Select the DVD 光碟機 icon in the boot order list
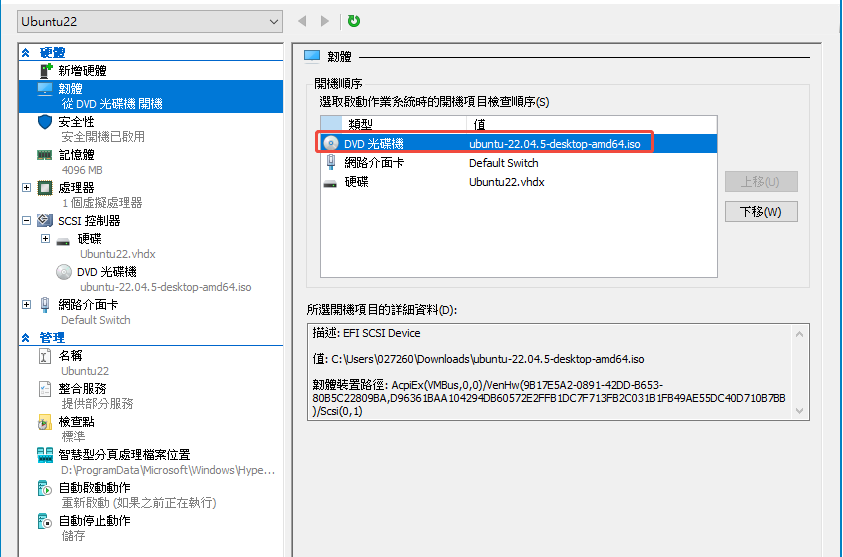Viewport: 843px width, 557px height. coord(331,144)
